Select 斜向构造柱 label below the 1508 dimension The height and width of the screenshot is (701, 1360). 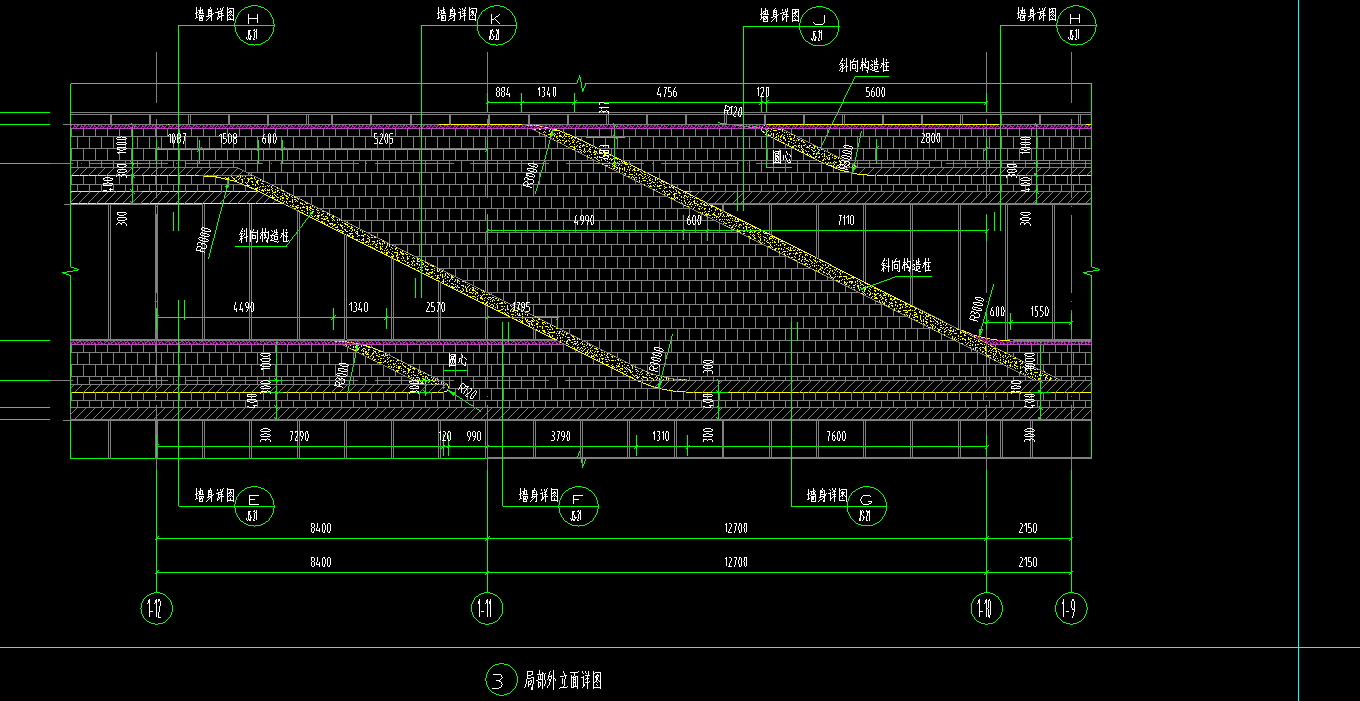263,237
